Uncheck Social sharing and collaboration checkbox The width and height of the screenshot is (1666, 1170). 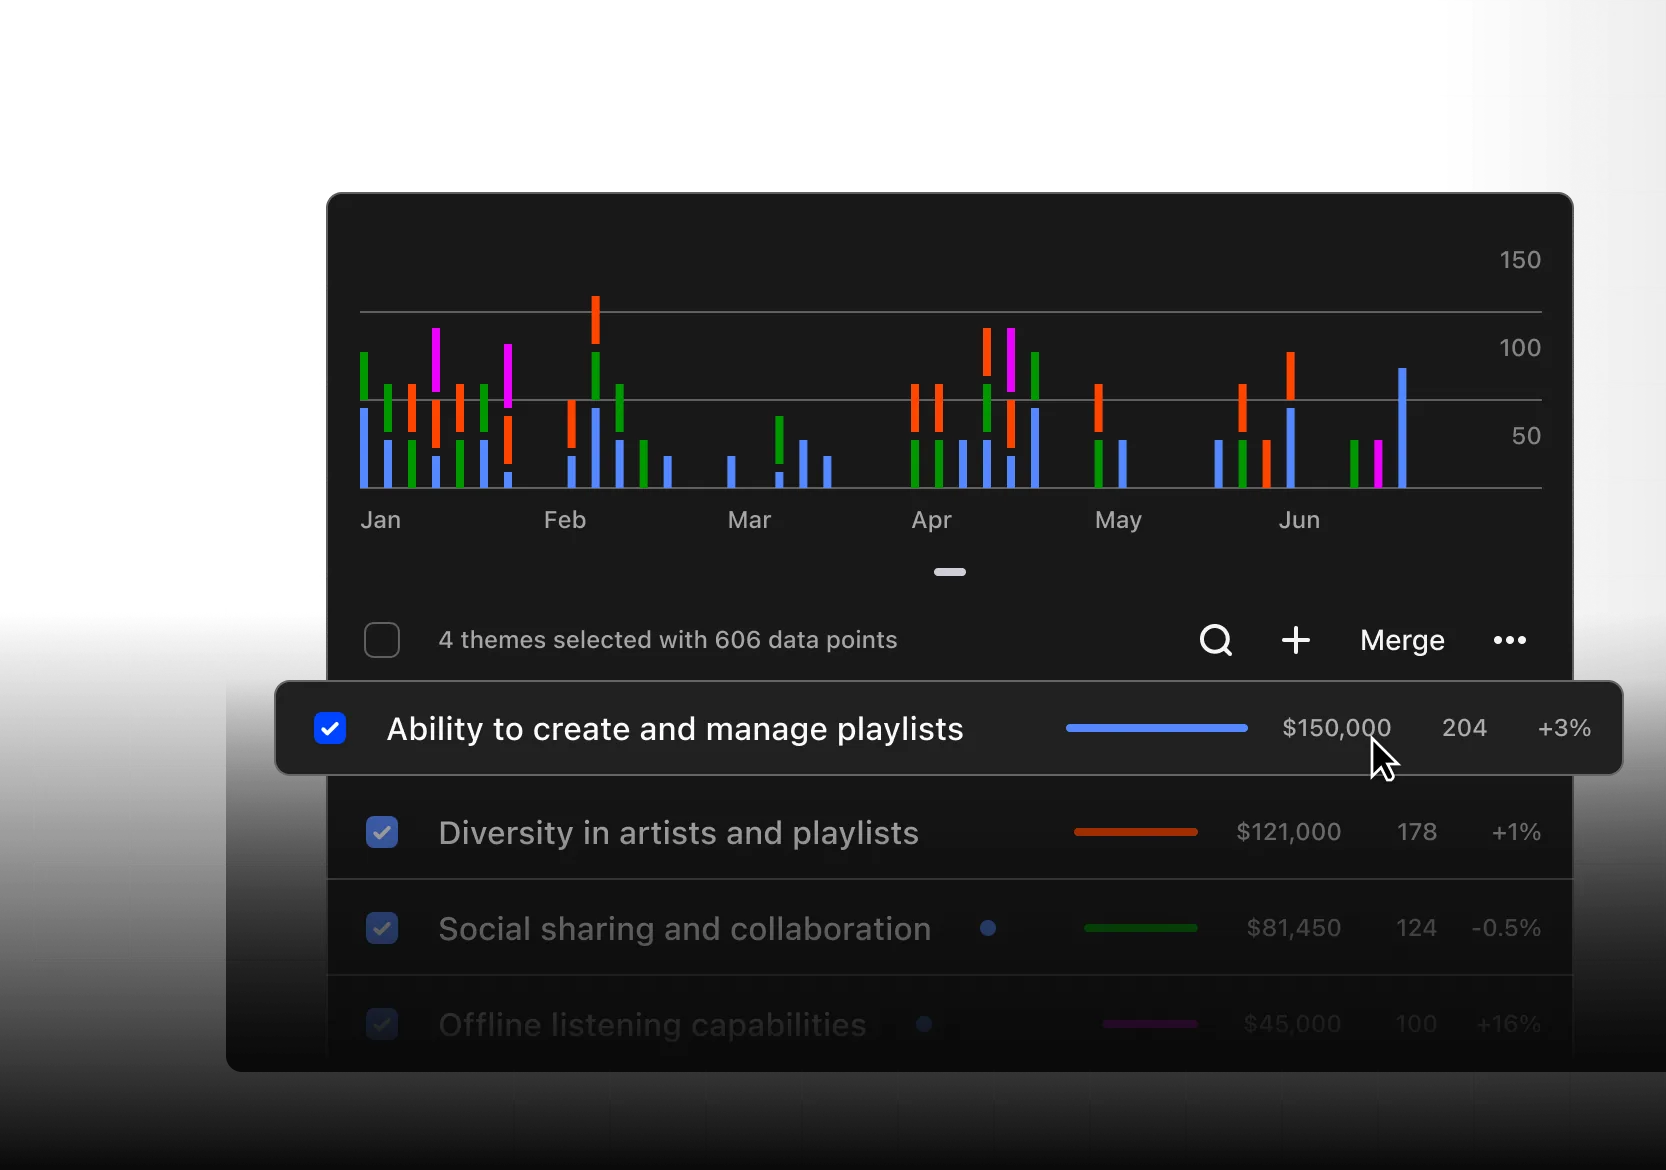[x=382, y=928]
